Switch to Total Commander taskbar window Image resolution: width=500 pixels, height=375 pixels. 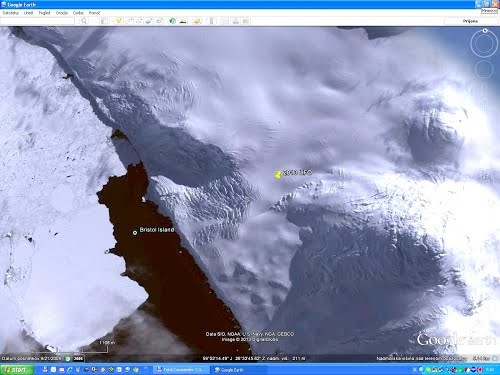182,370
